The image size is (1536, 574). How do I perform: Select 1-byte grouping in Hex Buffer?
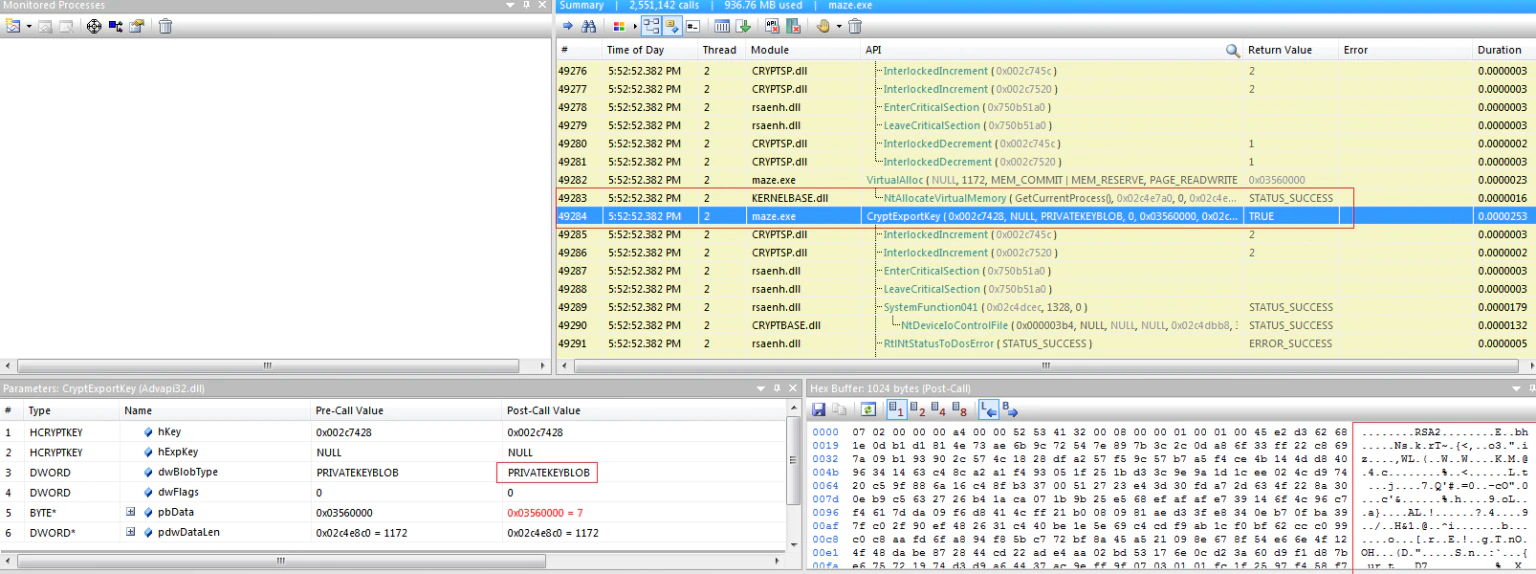tap(896, 410)
